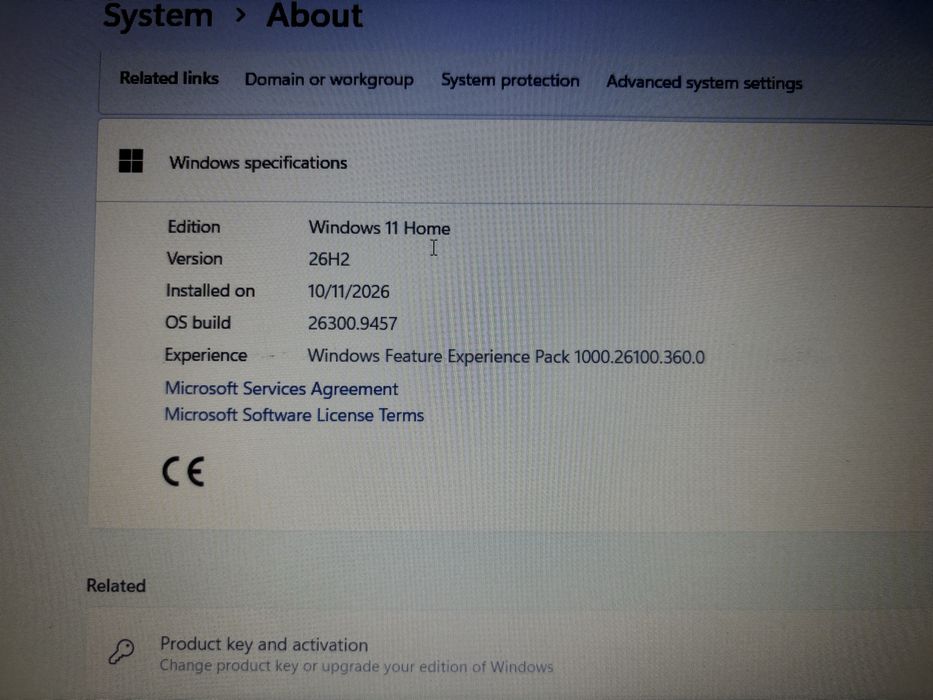Viewport: 933px width, 700px height.
Task: Open Advanced system settings
Action: click(x=705, y=82)
